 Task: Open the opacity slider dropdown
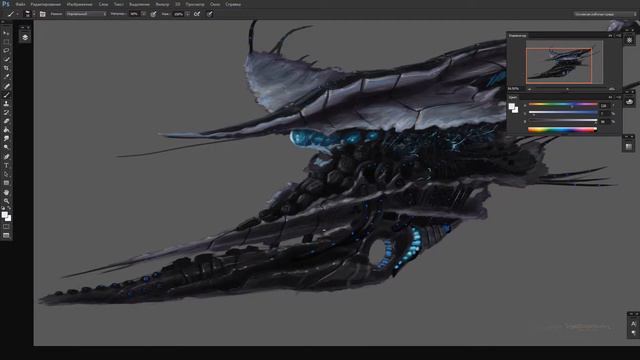[143, 14]
